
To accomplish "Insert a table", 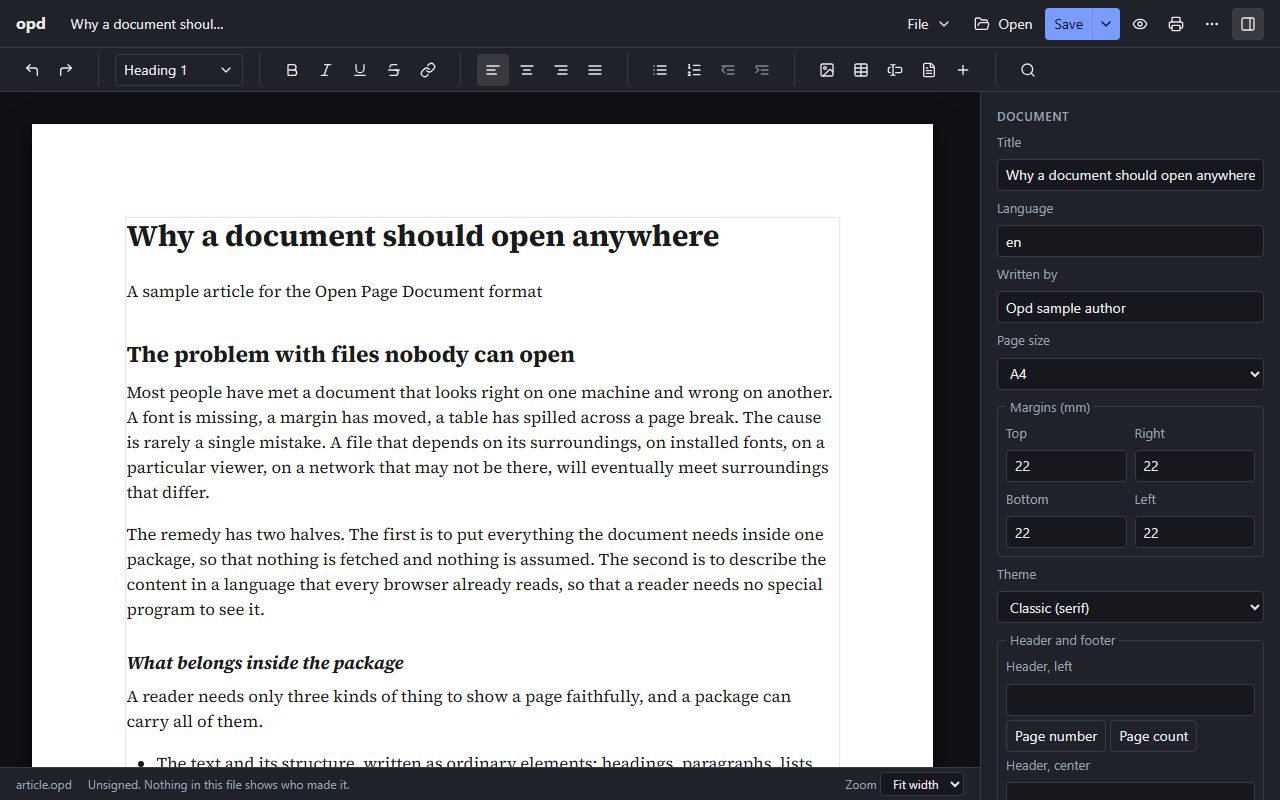I will point(861,70).
